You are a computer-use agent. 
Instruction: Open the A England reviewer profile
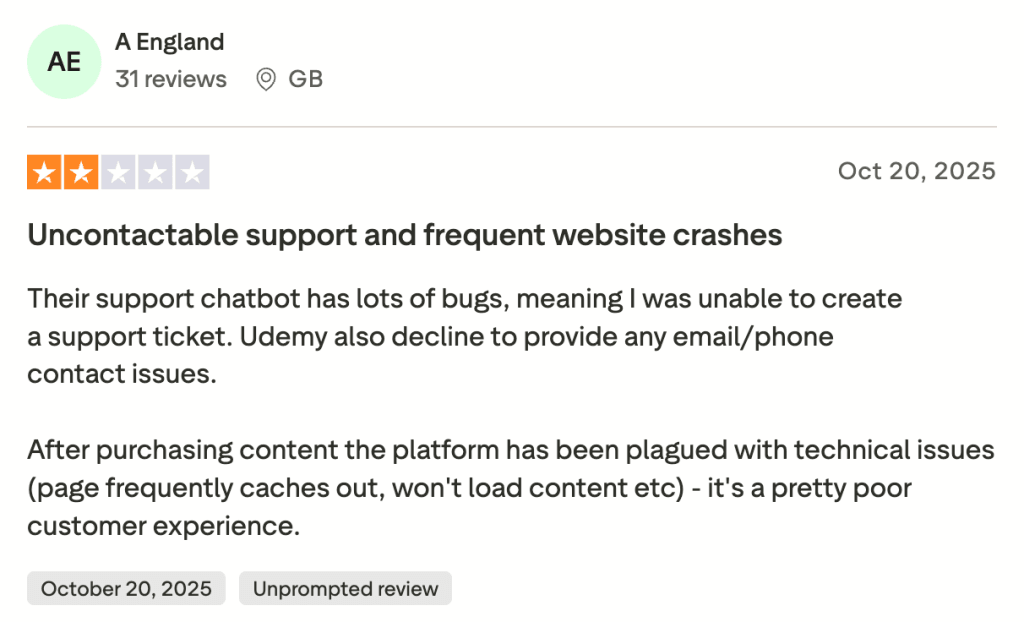169,42
